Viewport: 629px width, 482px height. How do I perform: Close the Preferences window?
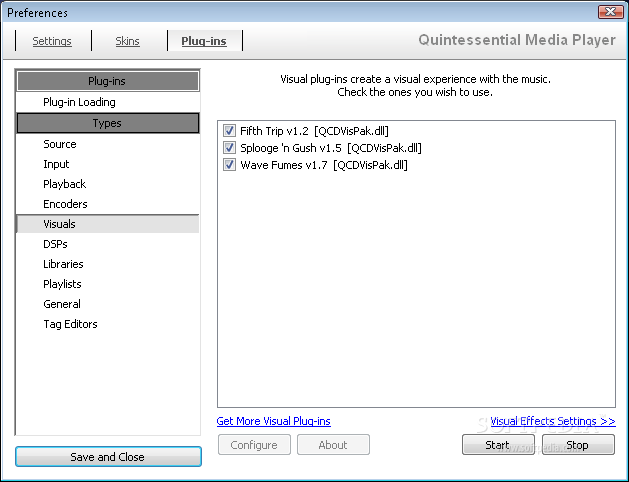(x=611, y=12)
